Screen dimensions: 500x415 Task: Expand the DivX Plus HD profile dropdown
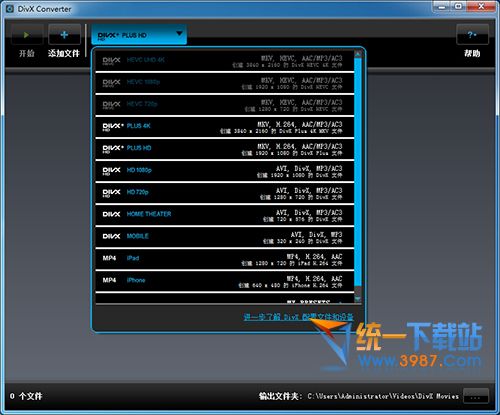(x=139, y=34)
